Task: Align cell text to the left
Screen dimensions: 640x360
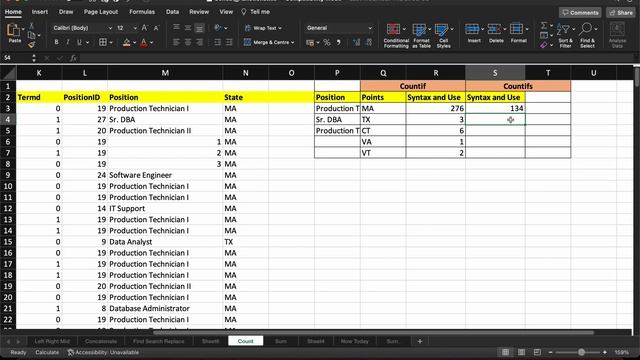Action: [x=176, y=42]
